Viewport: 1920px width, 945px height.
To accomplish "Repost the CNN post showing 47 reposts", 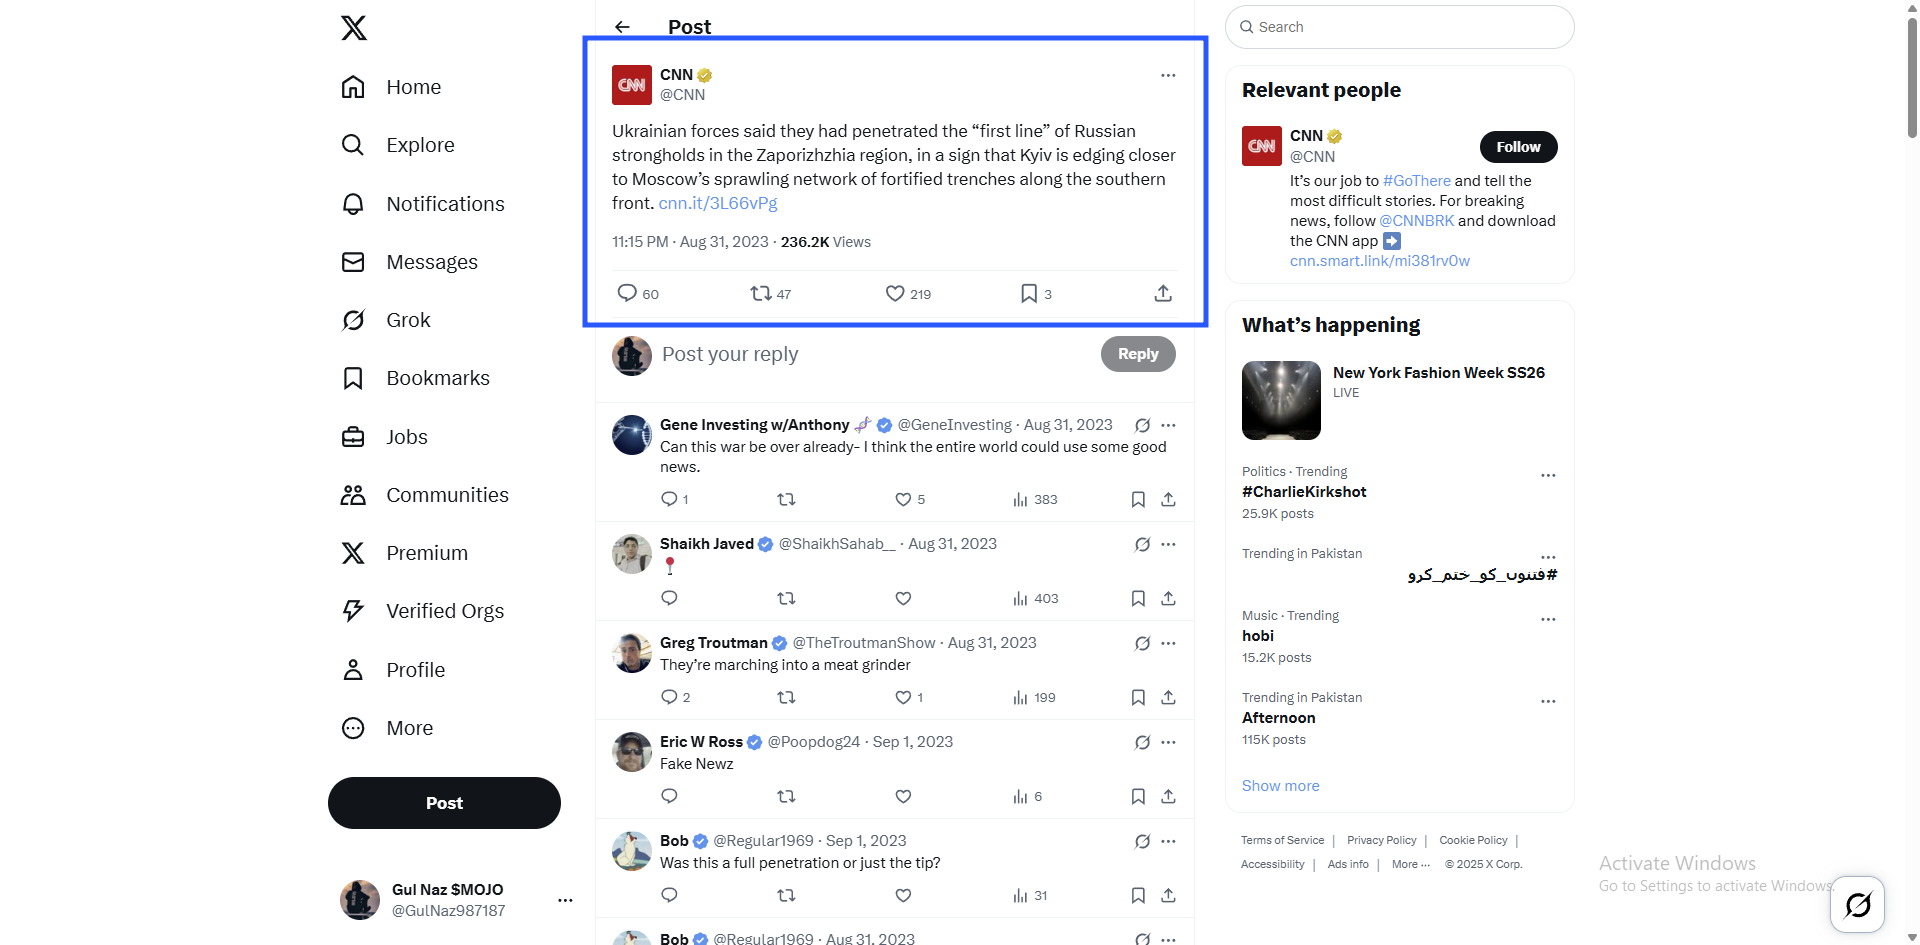I will tap(761, 293).
